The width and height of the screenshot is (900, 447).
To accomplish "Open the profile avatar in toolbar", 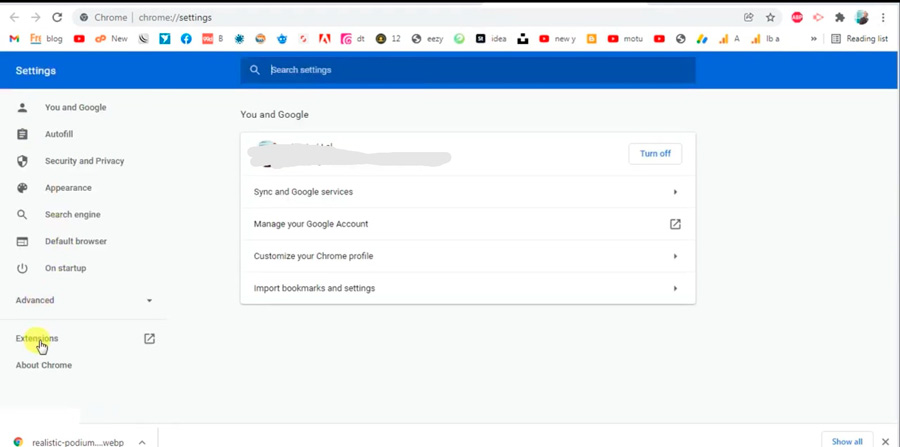I will [862, 18].
